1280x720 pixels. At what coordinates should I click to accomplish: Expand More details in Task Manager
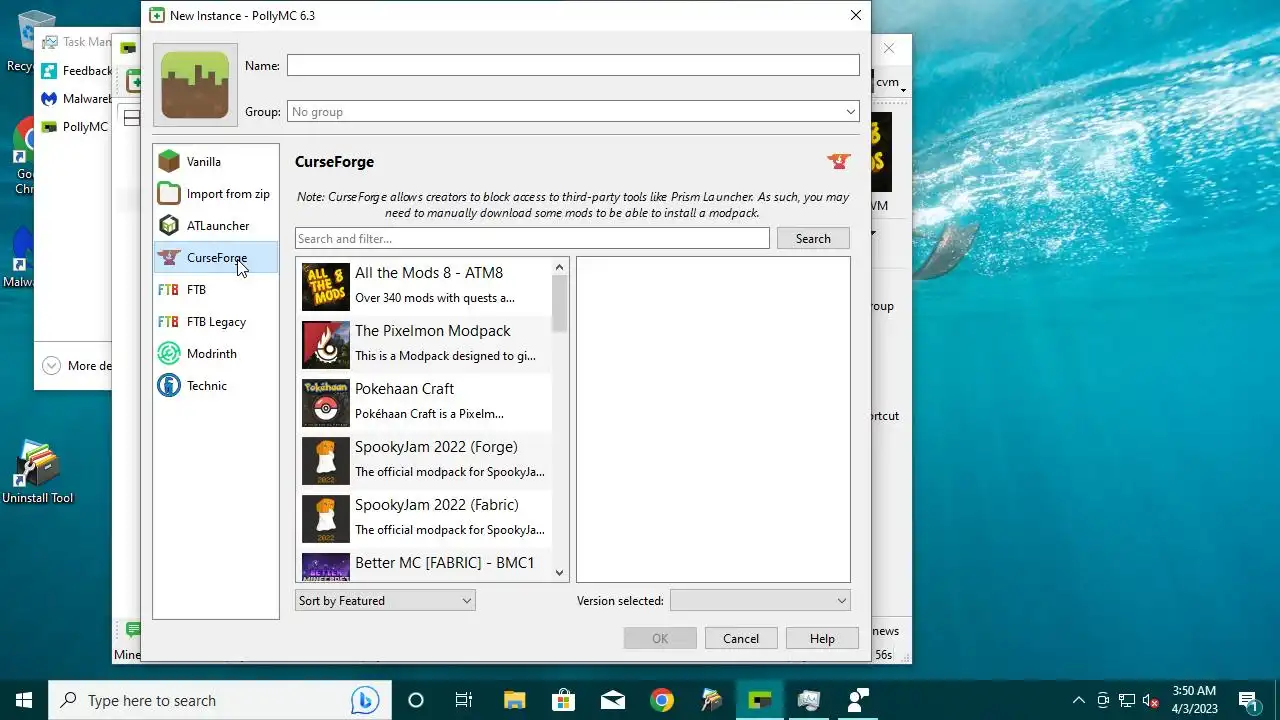click(76, 366)
